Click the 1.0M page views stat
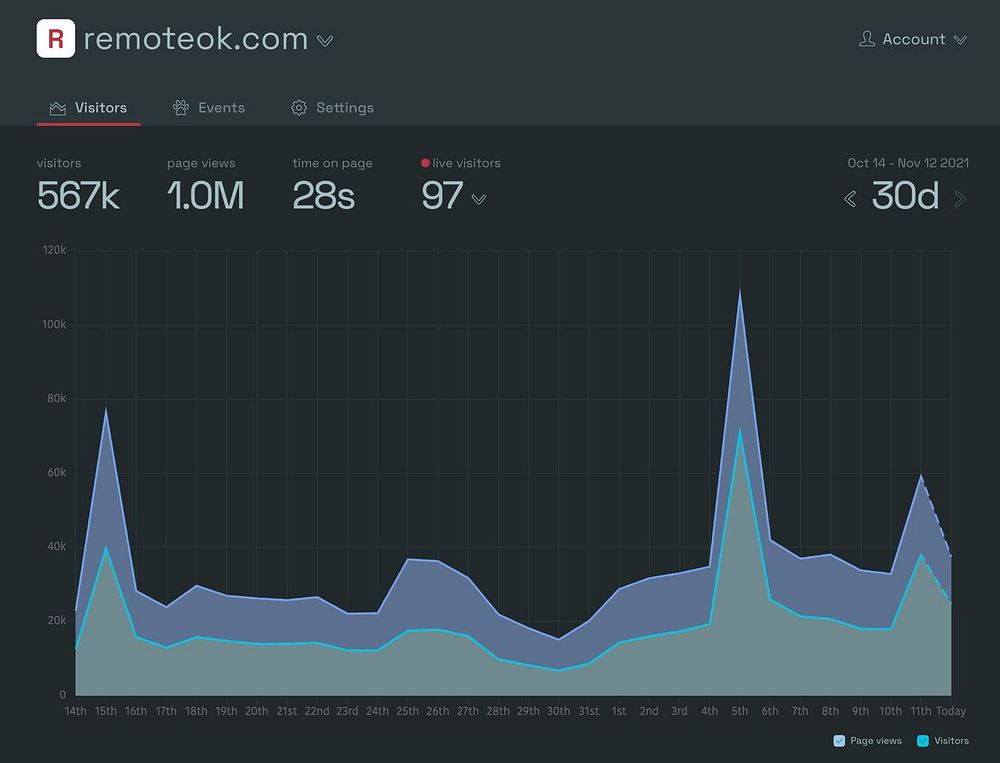This screenshot has width=1000, height=763. click(x=205, y=195)
